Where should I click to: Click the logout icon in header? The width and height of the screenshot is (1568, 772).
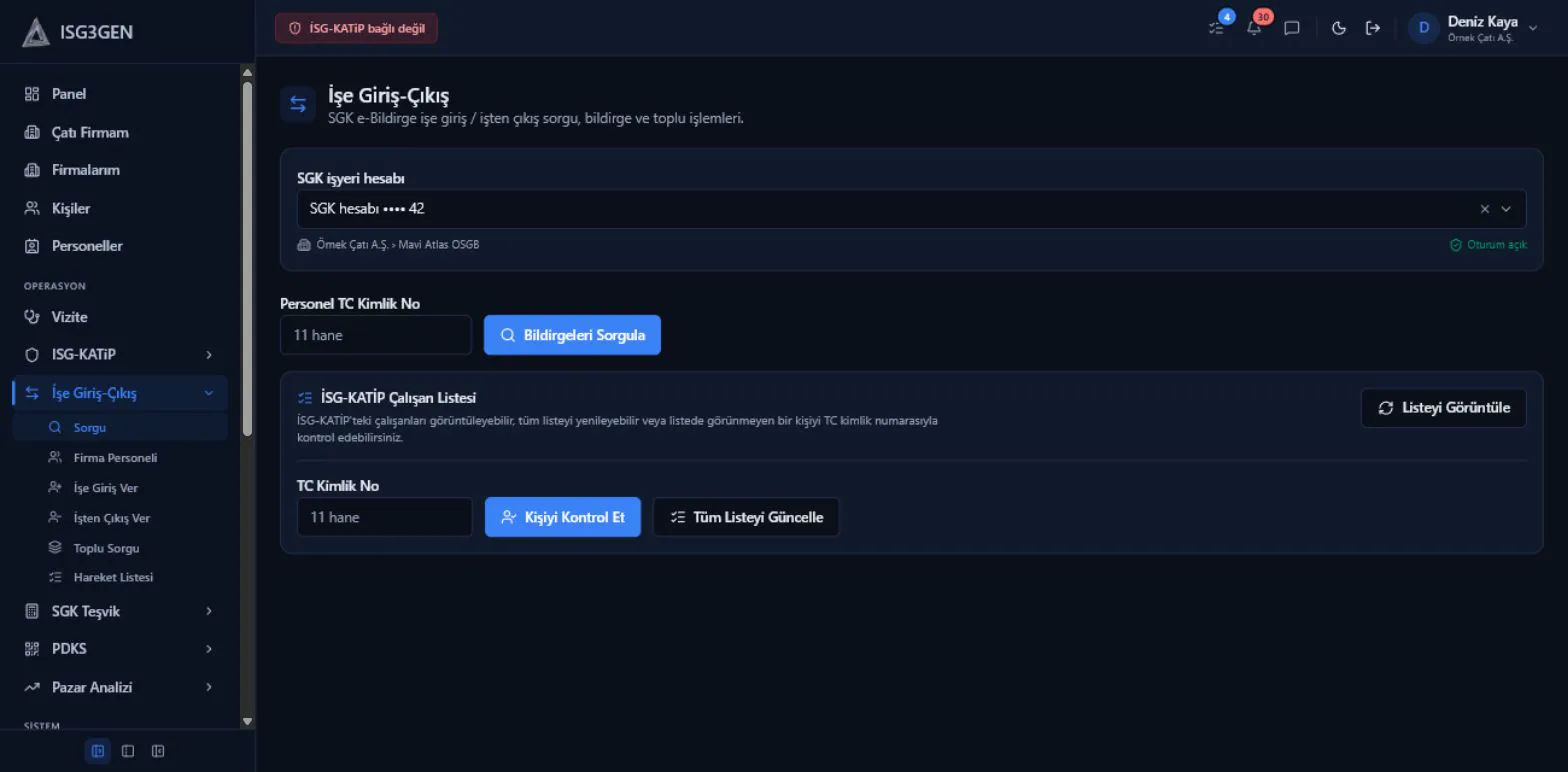(1373, 28)
